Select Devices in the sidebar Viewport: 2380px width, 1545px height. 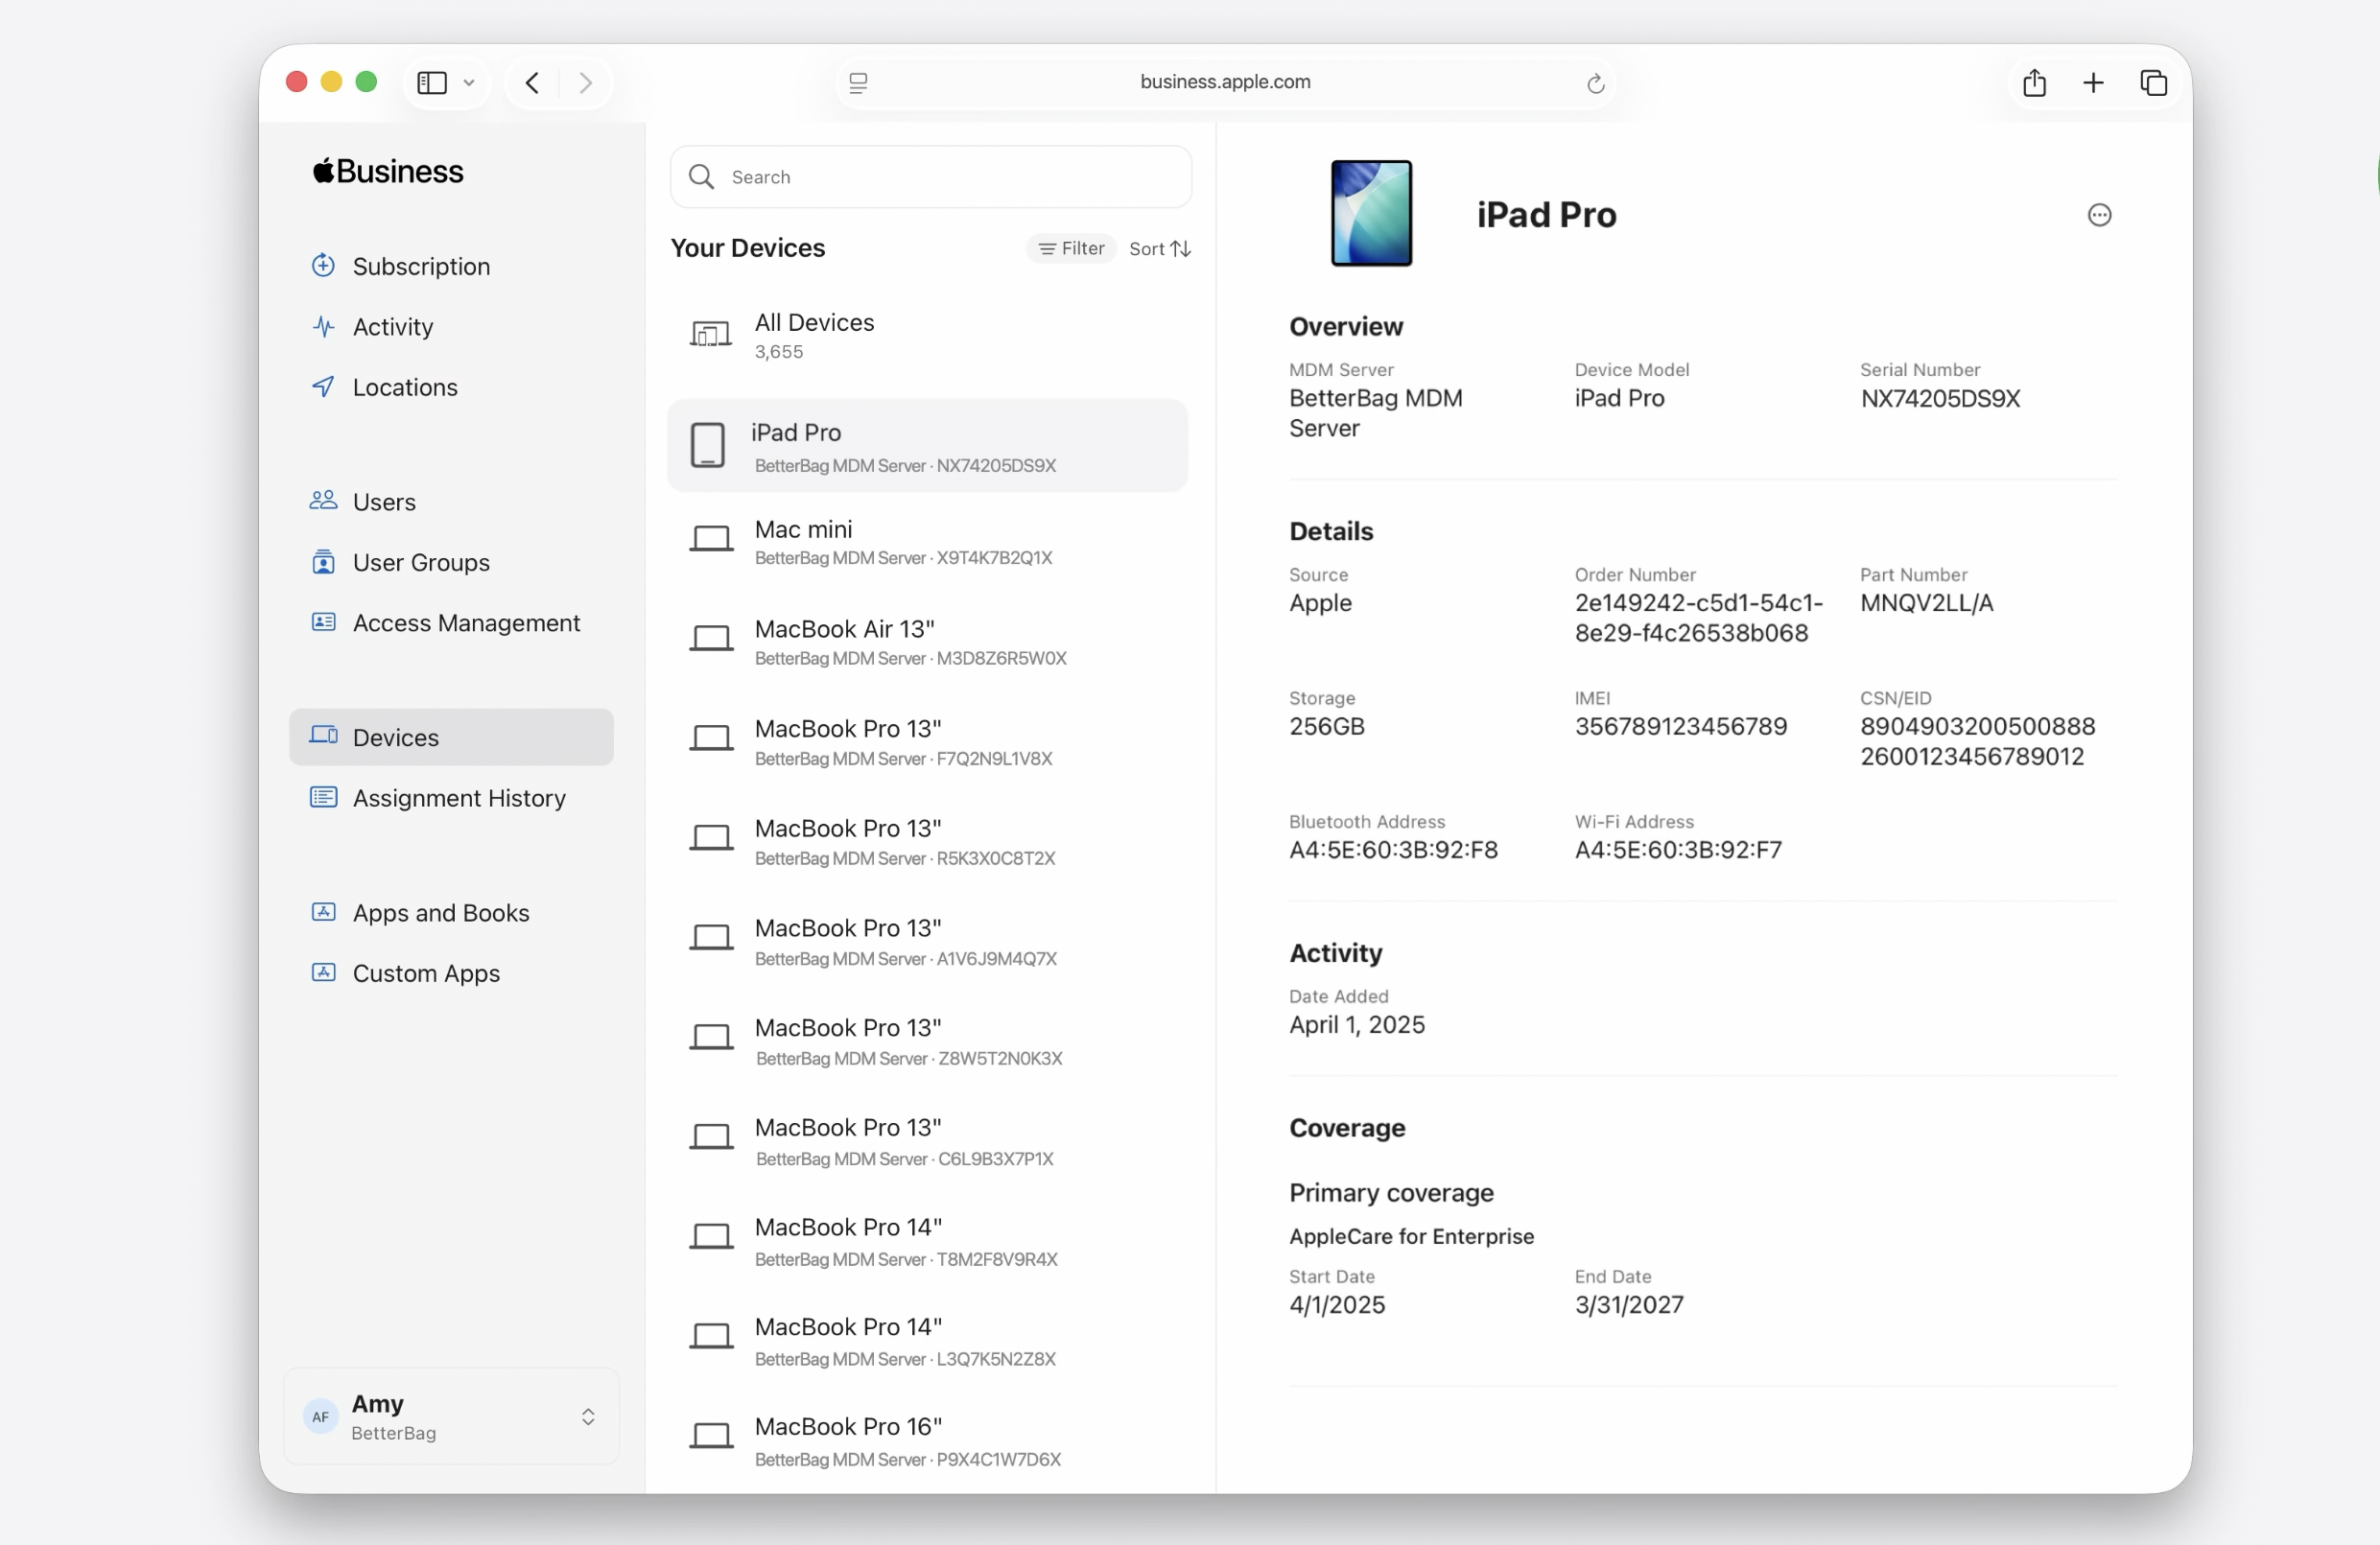tap(451, 737)
